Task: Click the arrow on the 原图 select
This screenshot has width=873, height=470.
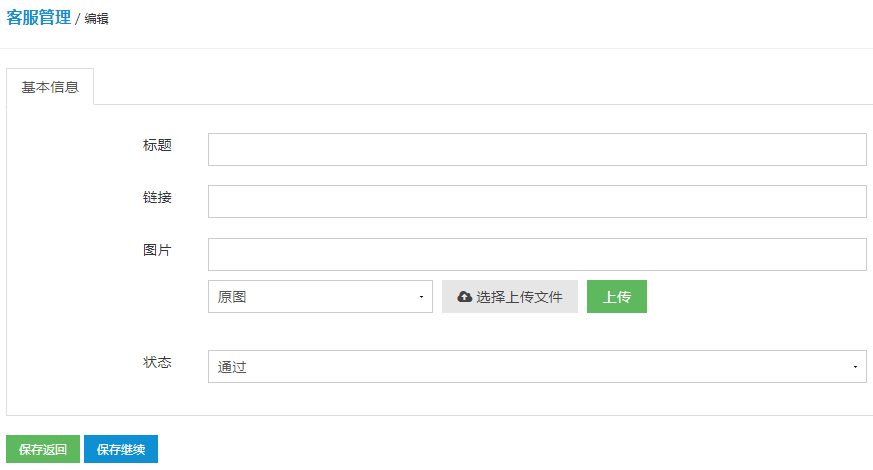Action: click(421, 297)
